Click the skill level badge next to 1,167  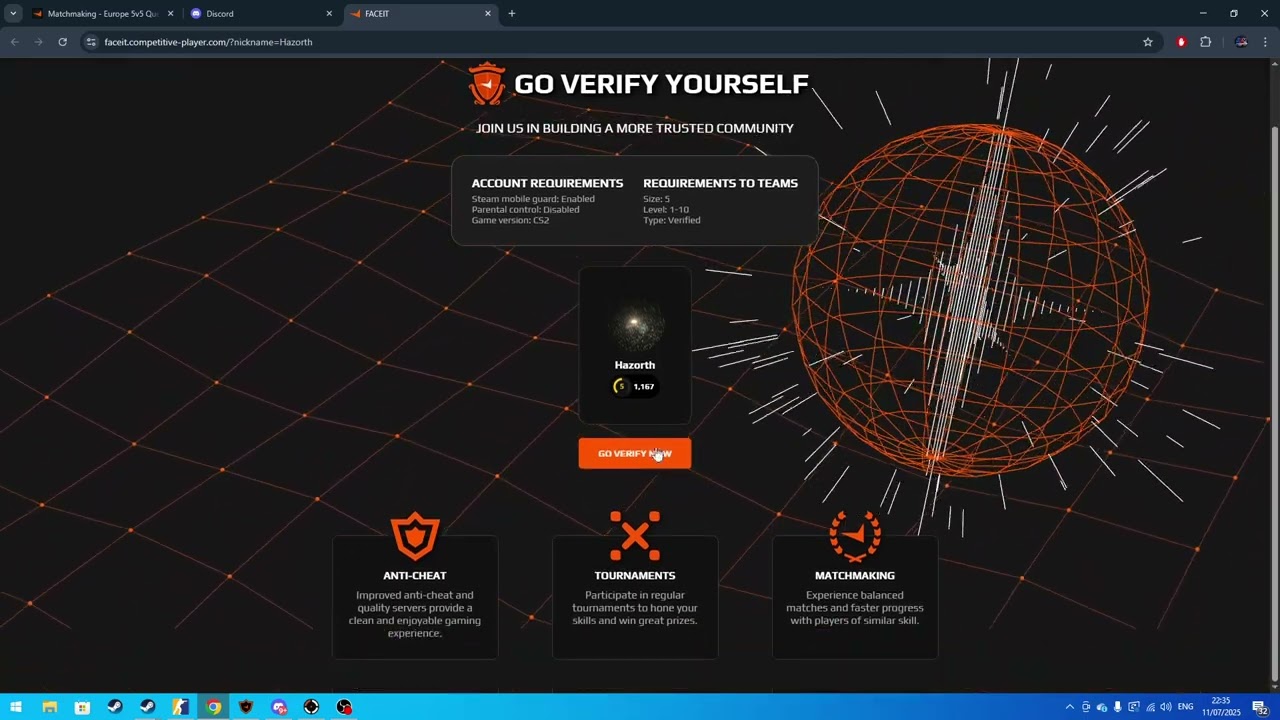point(621,386)
